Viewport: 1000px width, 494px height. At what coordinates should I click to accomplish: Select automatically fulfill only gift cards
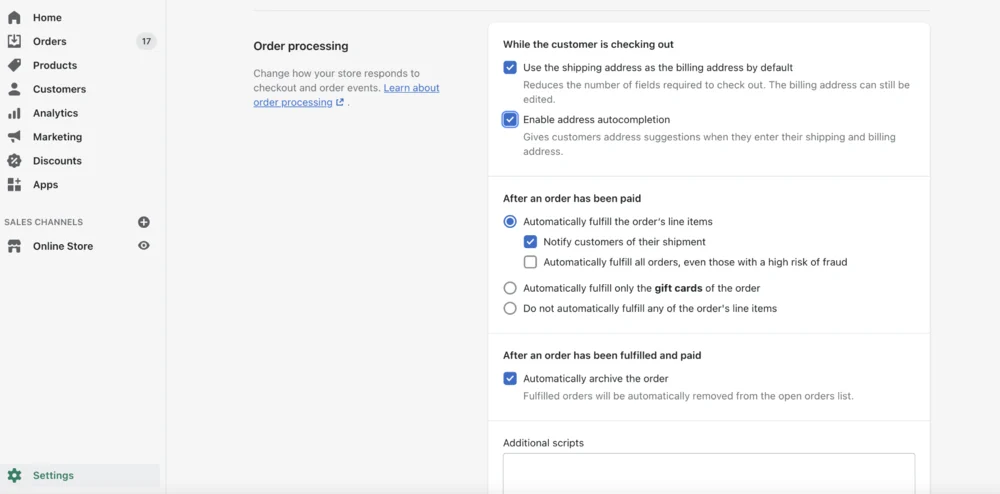[510, 288]
